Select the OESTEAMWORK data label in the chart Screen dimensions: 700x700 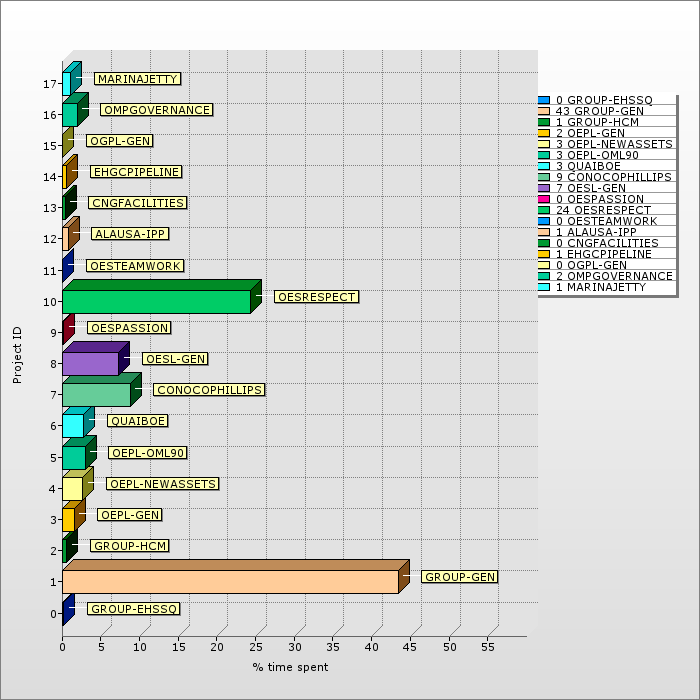(135, 266)
